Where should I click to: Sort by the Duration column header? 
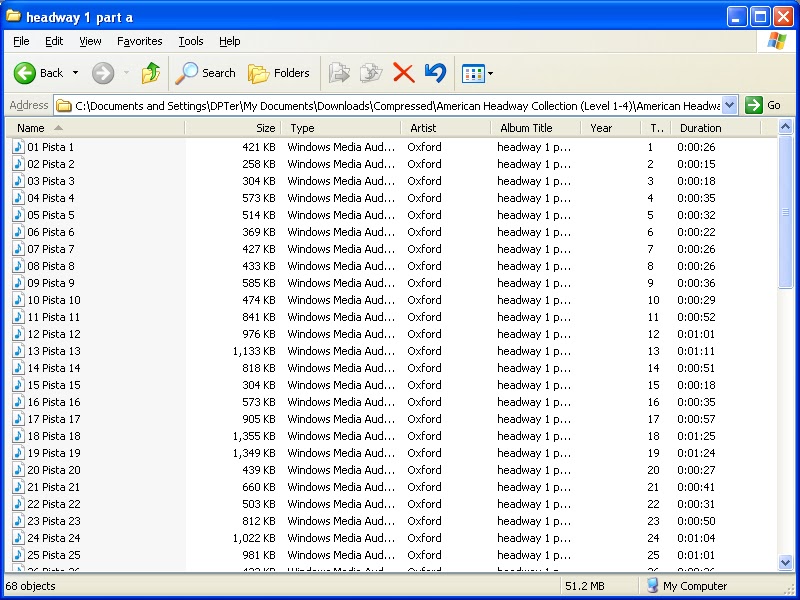pos(716,128)
